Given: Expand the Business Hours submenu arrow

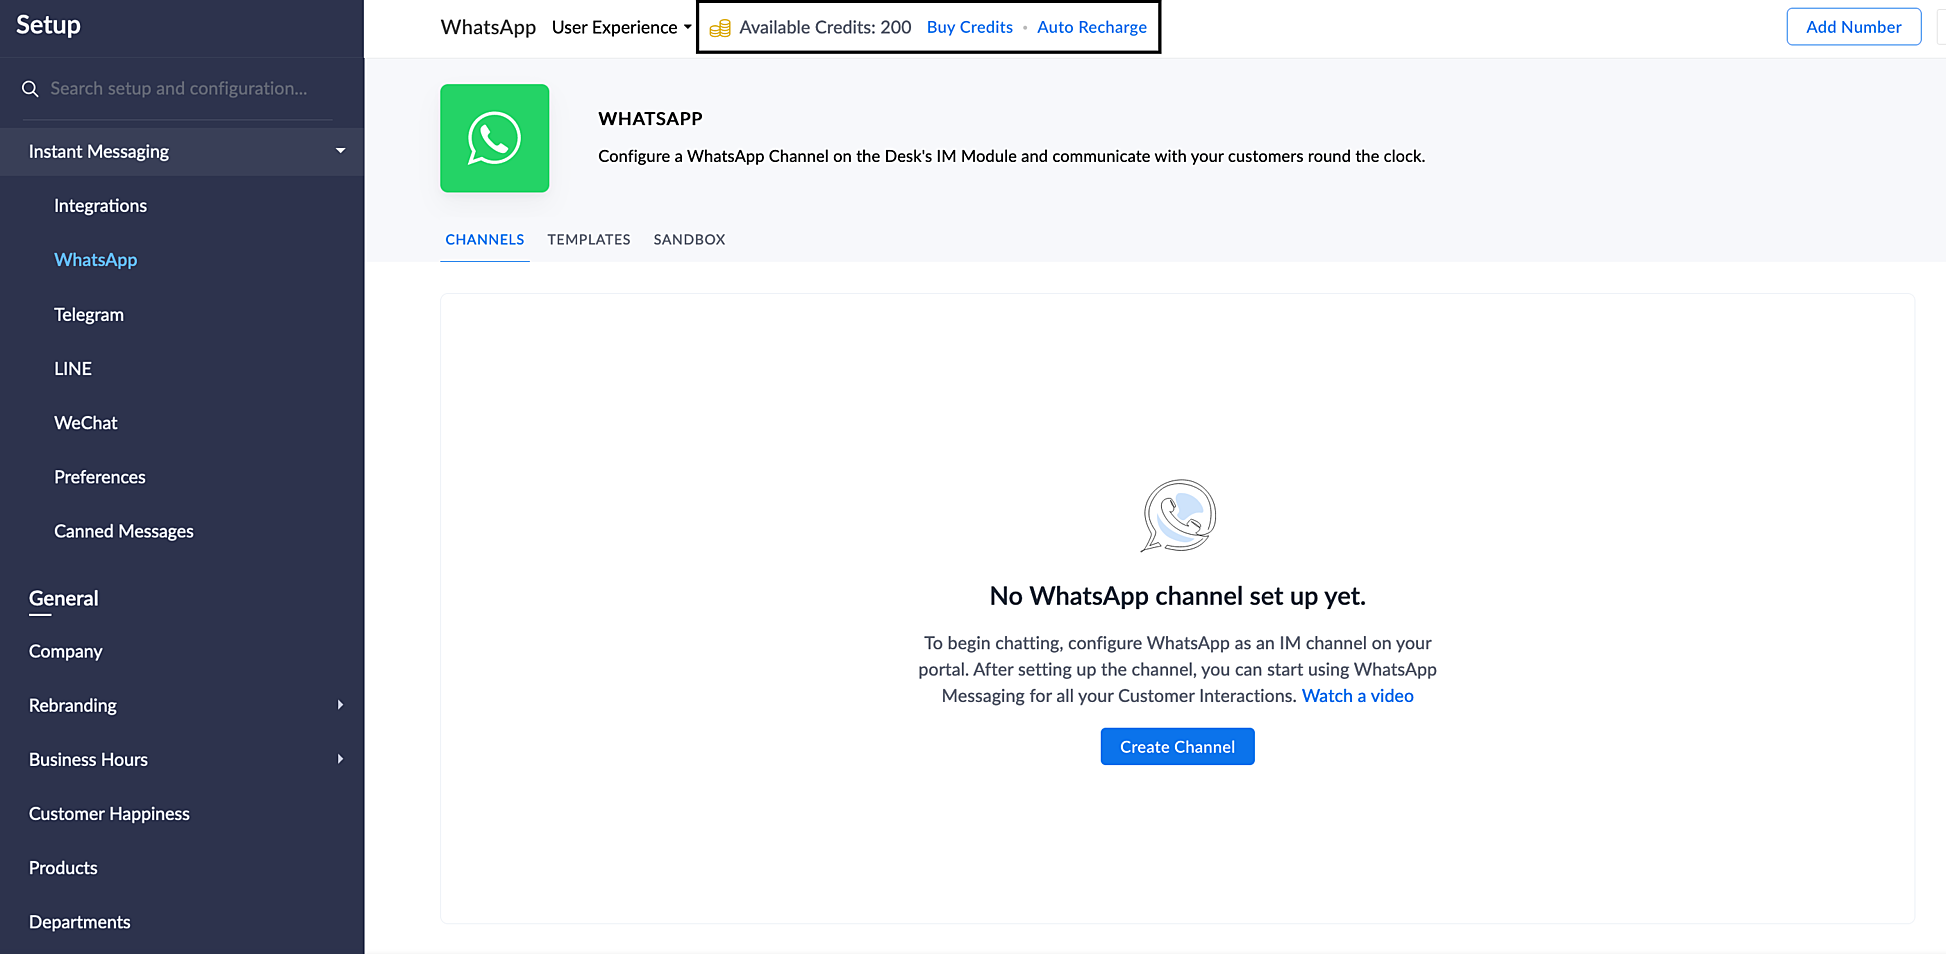Looking at the screenshot, I should click(340, 759).
